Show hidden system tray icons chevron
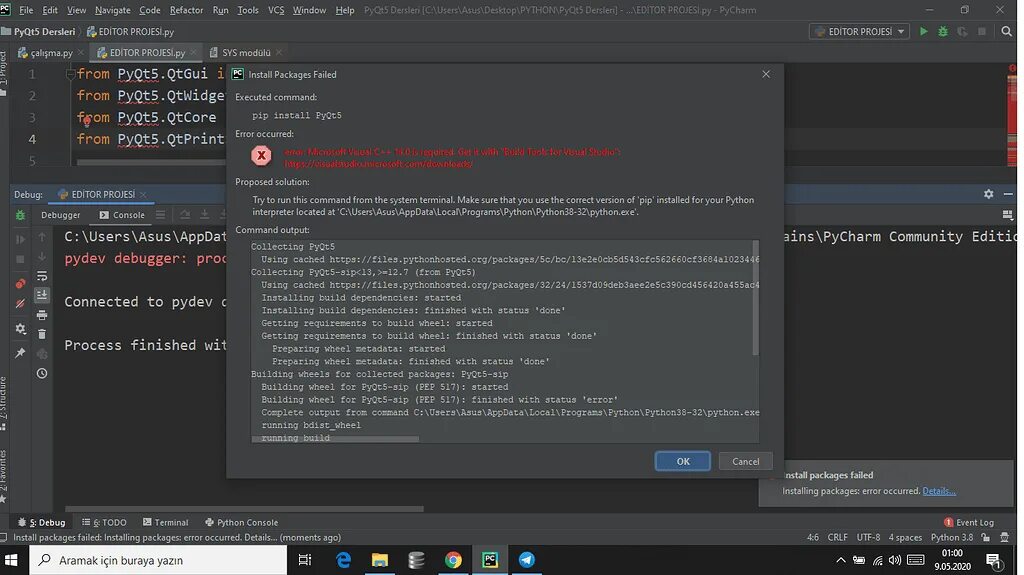Viewport: 1024px width, 575px height. (x=840, y=560)
